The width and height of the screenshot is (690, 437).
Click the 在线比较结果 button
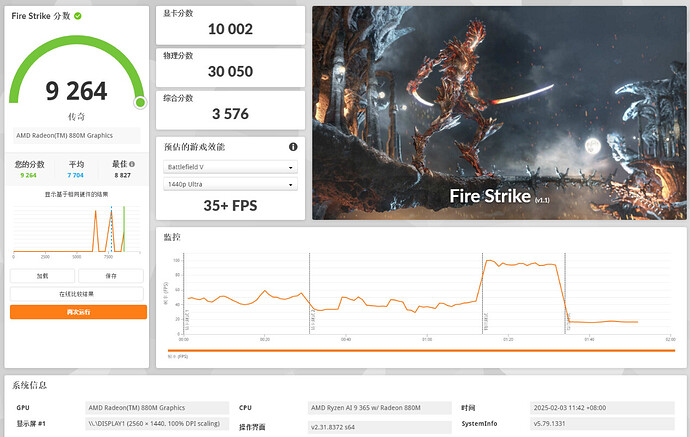coord(77,294)
